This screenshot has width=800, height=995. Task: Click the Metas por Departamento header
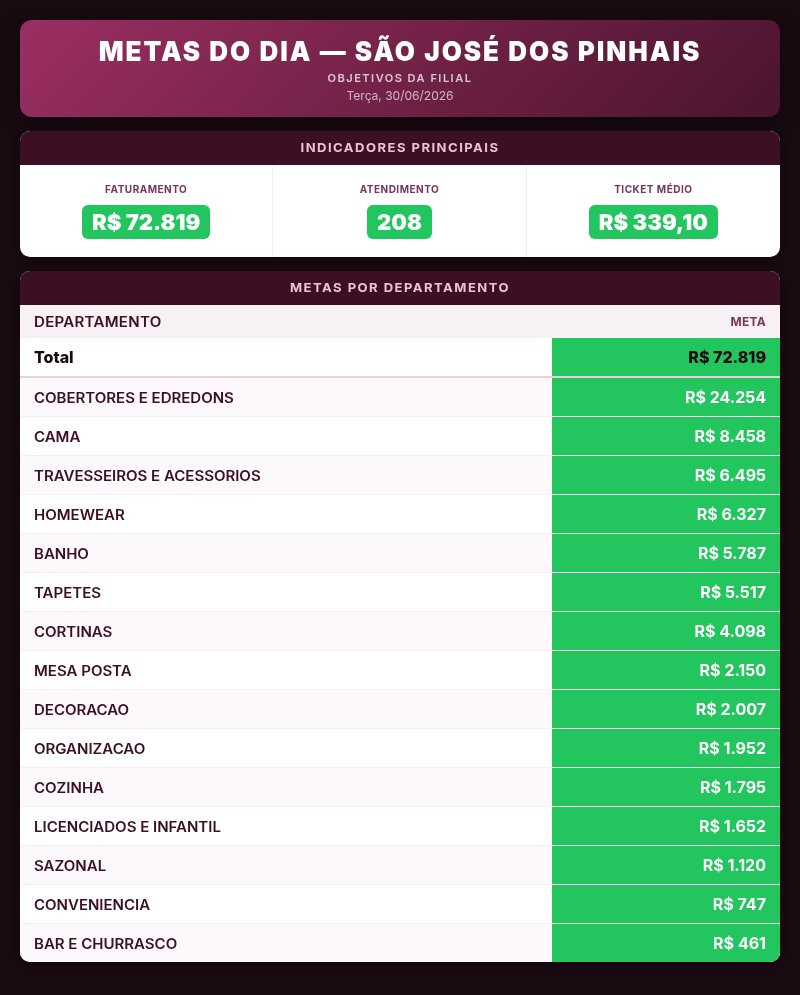coord(400,288)
